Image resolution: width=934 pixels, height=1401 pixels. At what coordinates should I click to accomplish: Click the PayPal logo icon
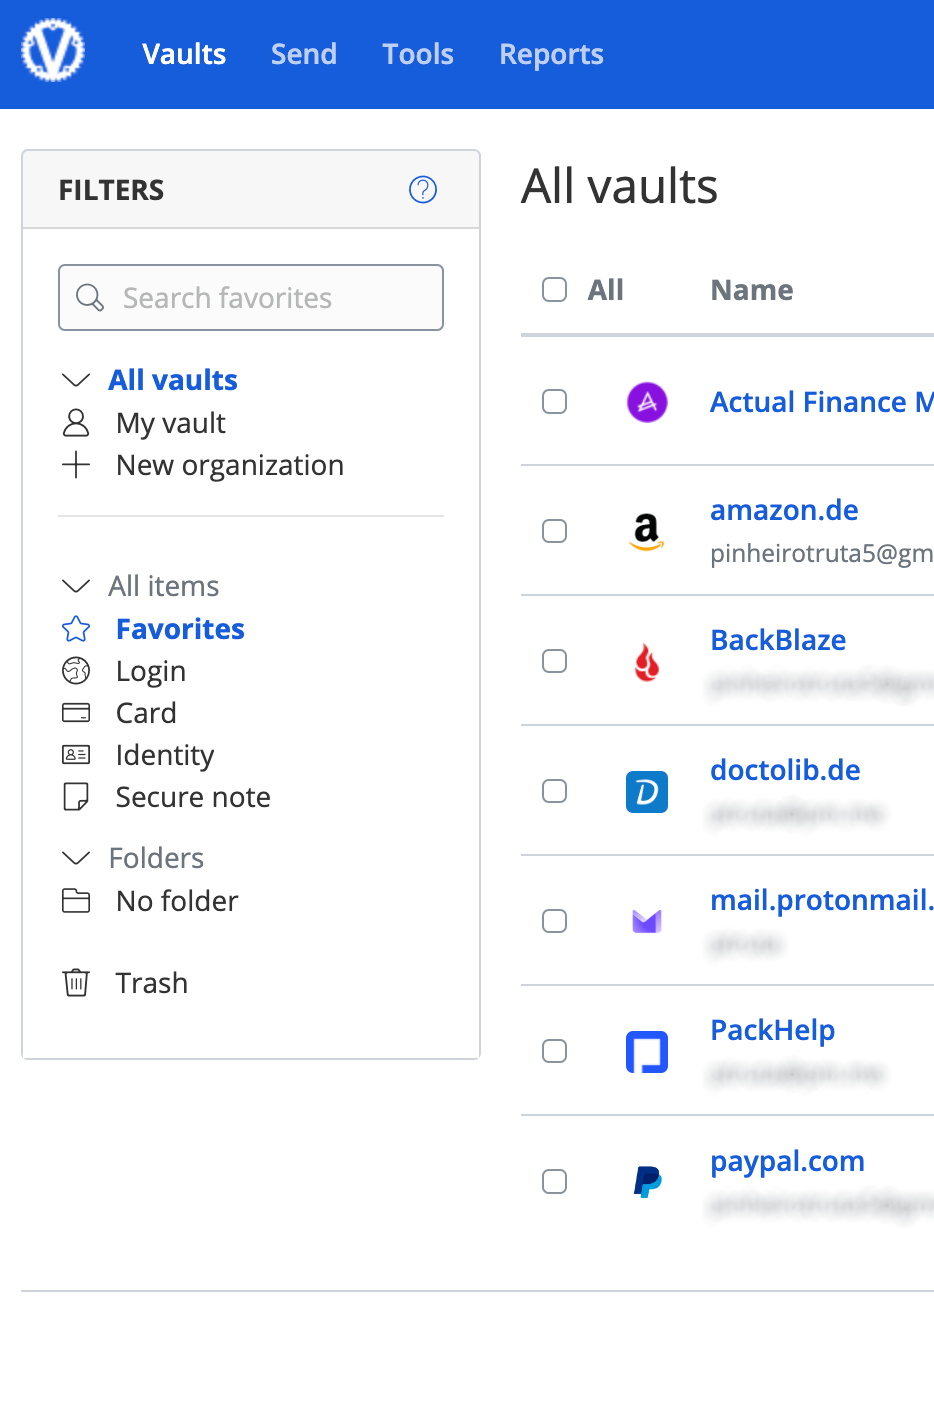tap(647, 1182)
